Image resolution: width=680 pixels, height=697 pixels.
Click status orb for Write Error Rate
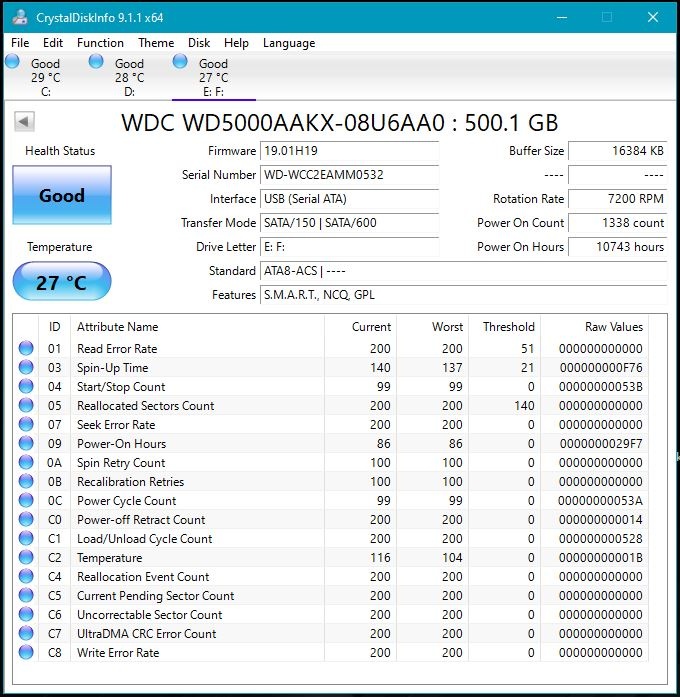[26, 652]
